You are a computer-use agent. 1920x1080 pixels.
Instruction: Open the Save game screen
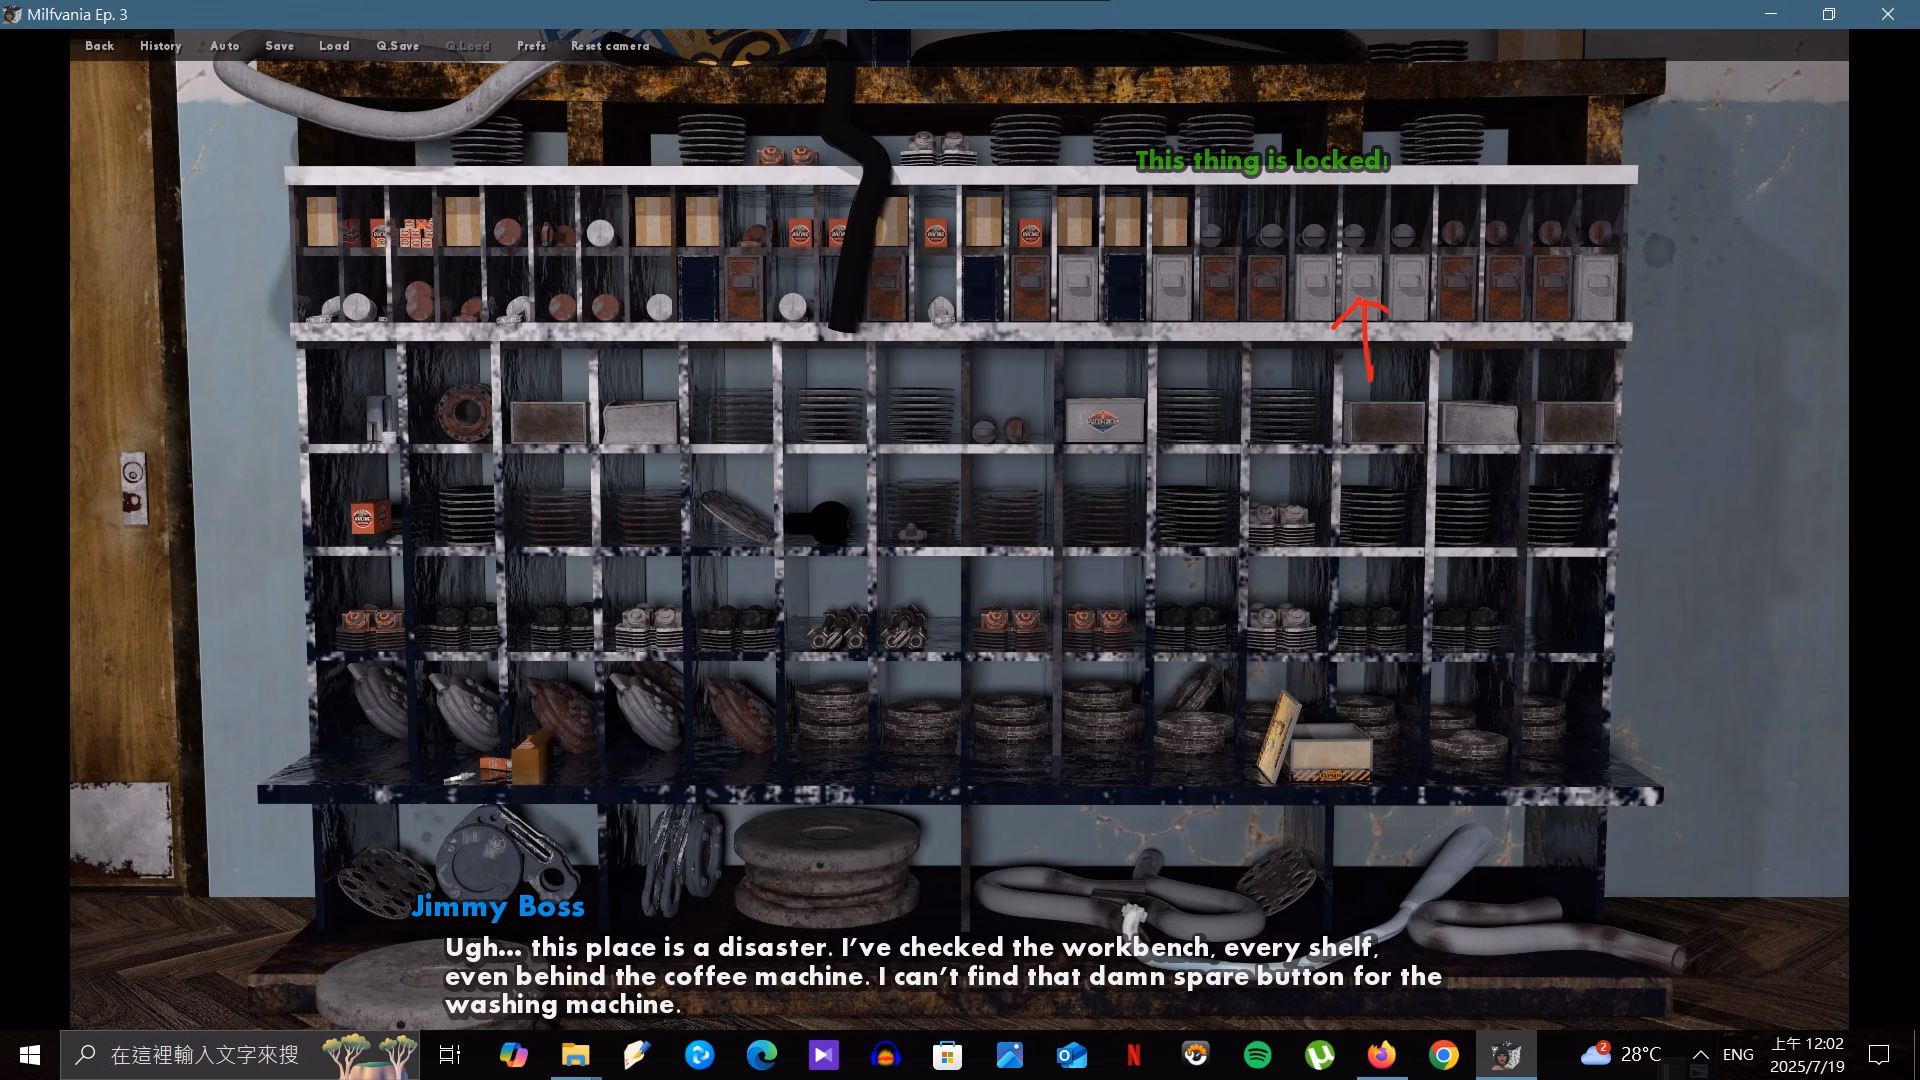pos(279,46)
